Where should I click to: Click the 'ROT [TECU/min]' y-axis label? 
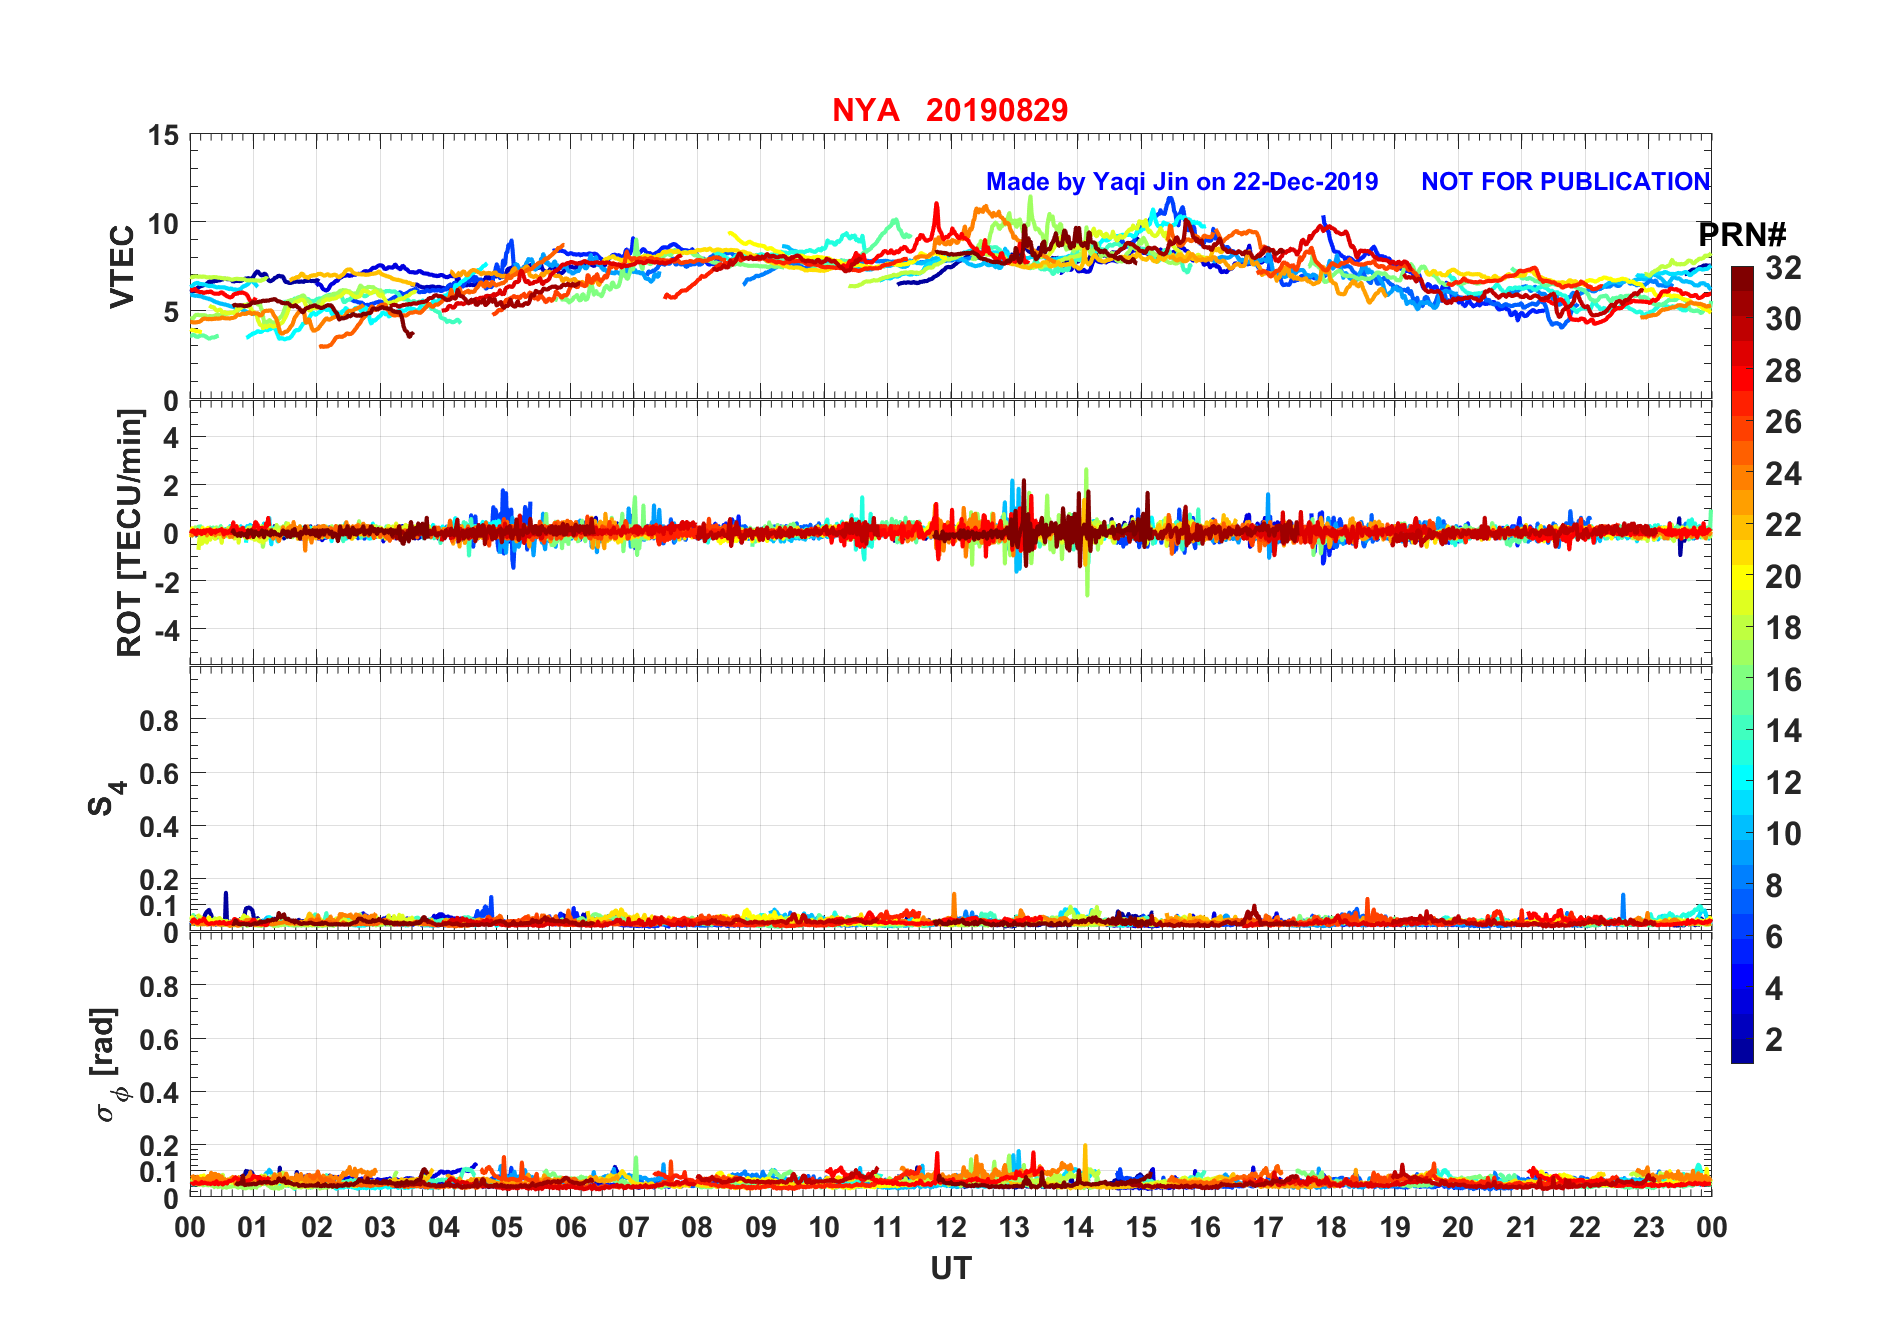[130, 533]
